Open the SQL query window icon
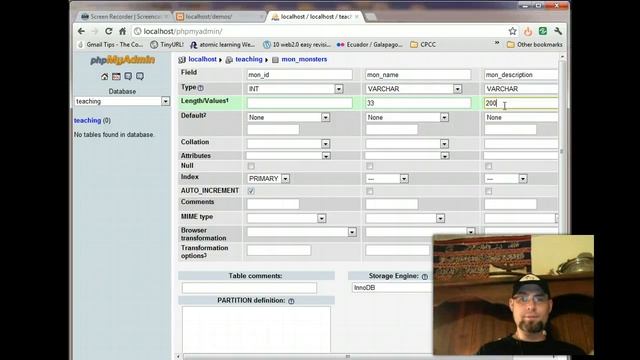This screenshot has width=640, height=360. [x=116, y=76]
